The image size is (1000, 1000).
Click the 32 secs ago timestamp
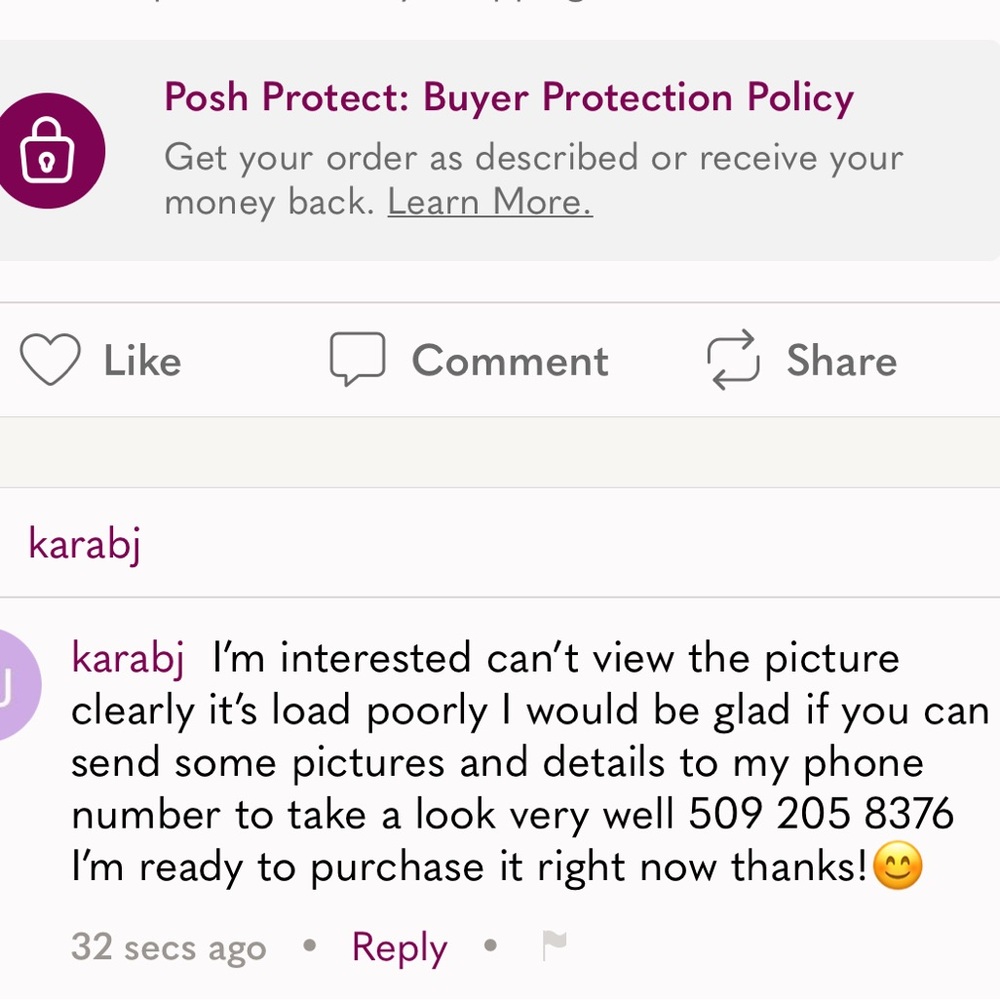168,946
